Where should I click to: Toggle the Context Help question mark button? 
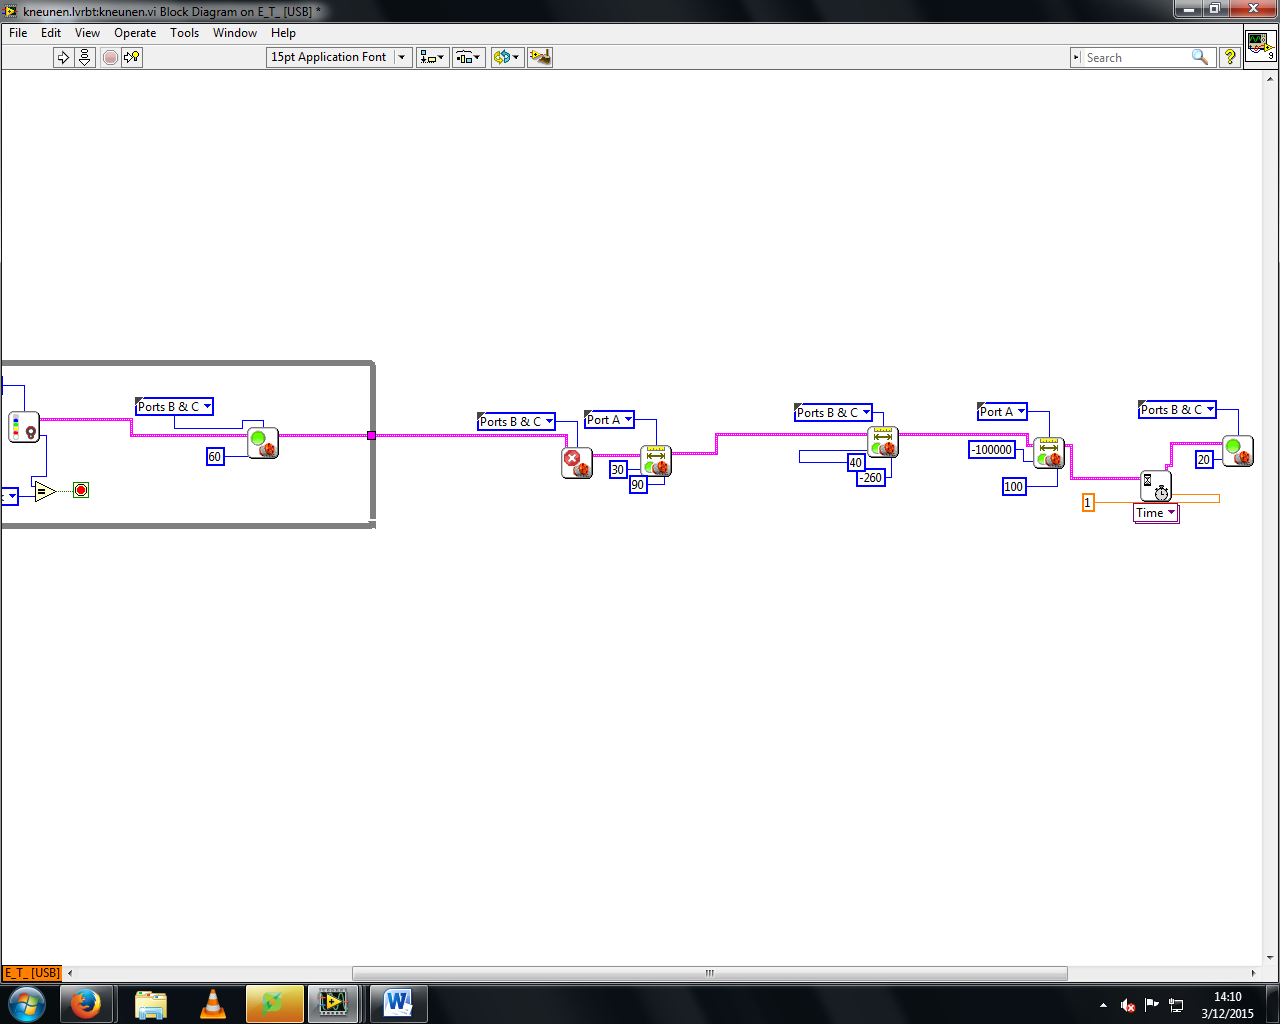click(1230, 57)
